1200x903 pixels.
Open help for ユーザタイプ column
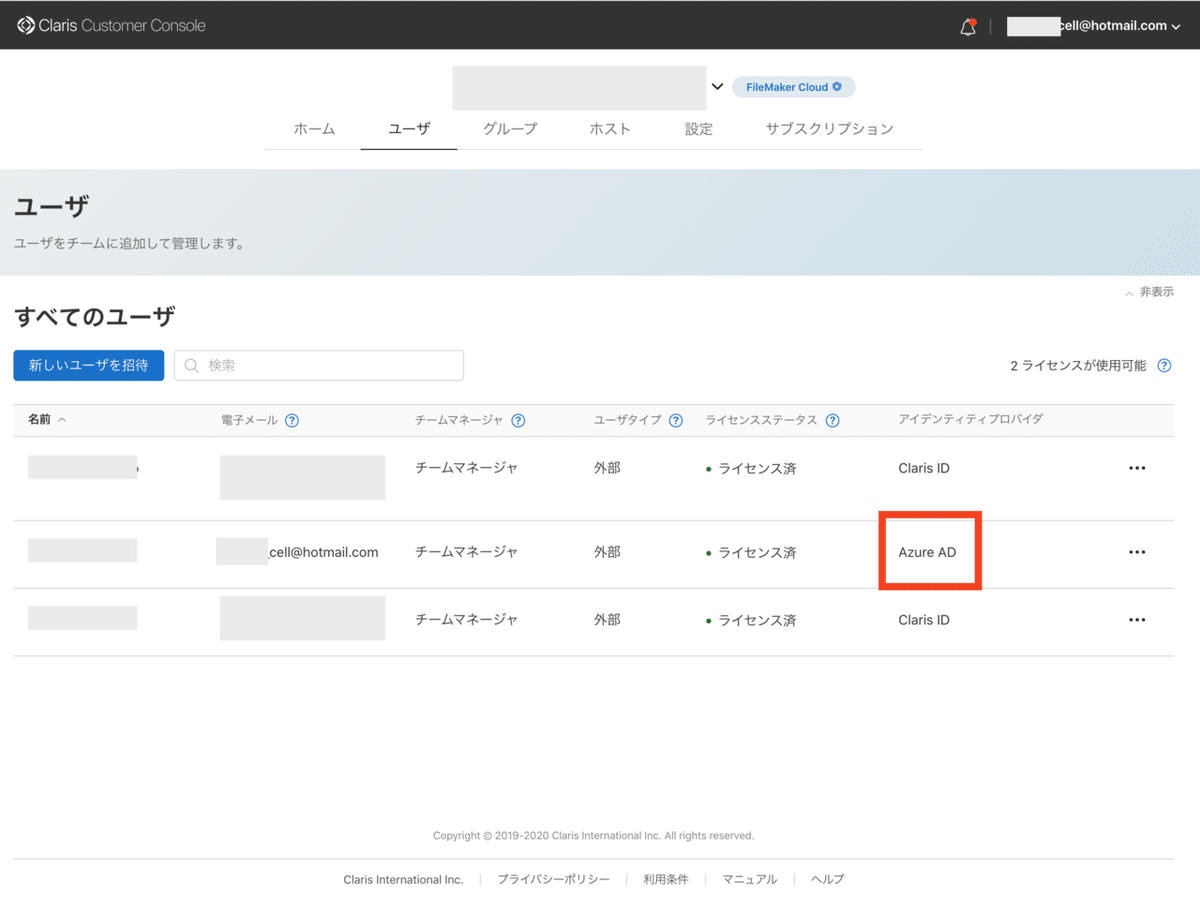coord(676,420)
